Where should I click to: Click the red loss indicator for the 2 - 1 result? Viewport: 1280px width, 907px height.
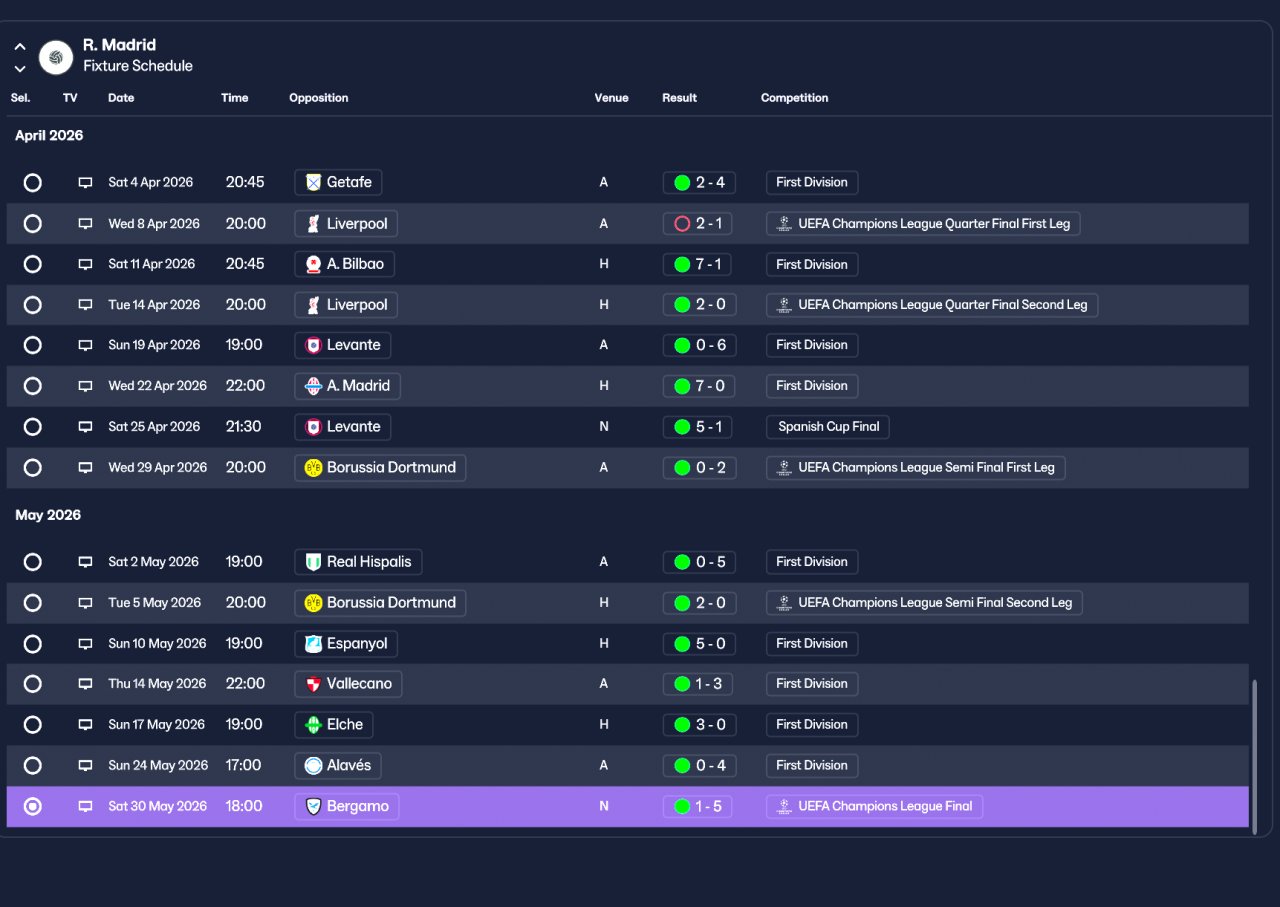682,224
